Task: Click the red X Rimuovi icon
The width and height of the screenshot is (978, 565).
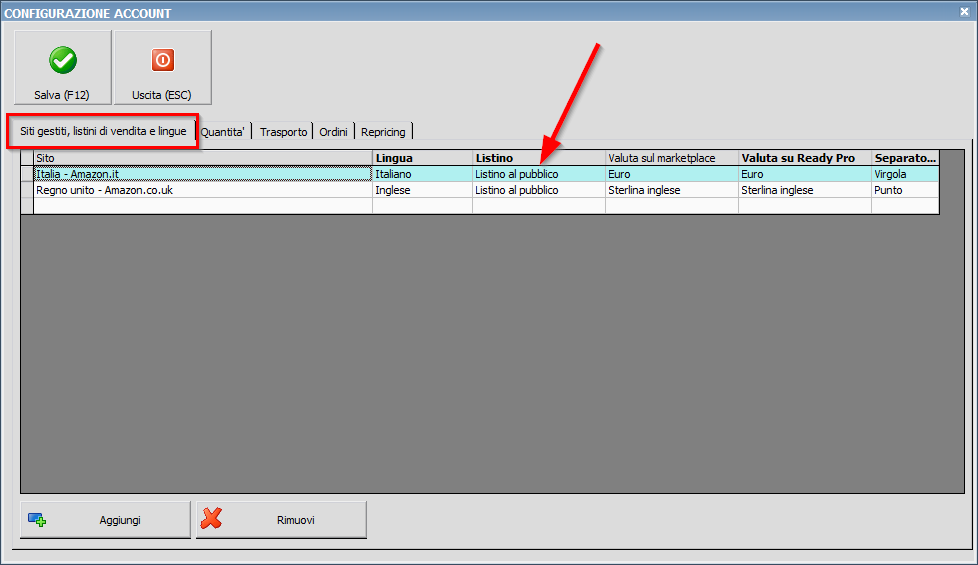Action: (x=211, y=518)
